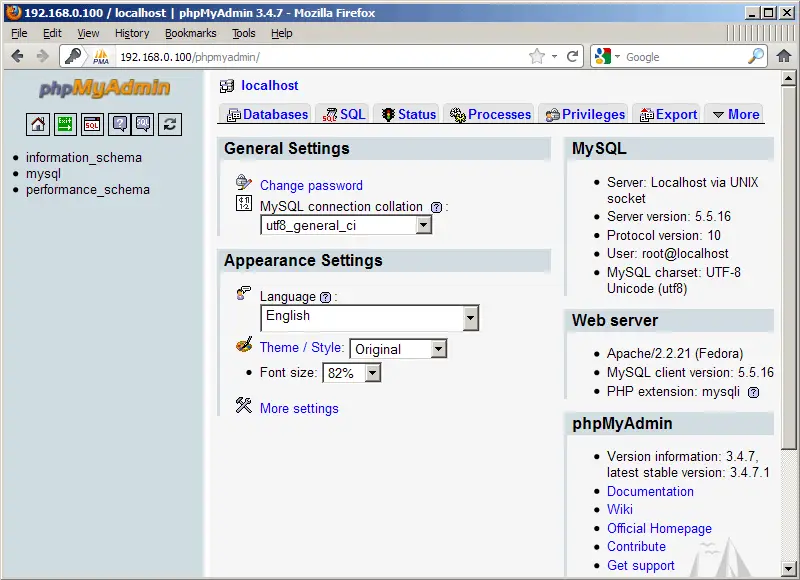Go to phpMyAdmin home icon in sidebar

click(x=38, y=124)
